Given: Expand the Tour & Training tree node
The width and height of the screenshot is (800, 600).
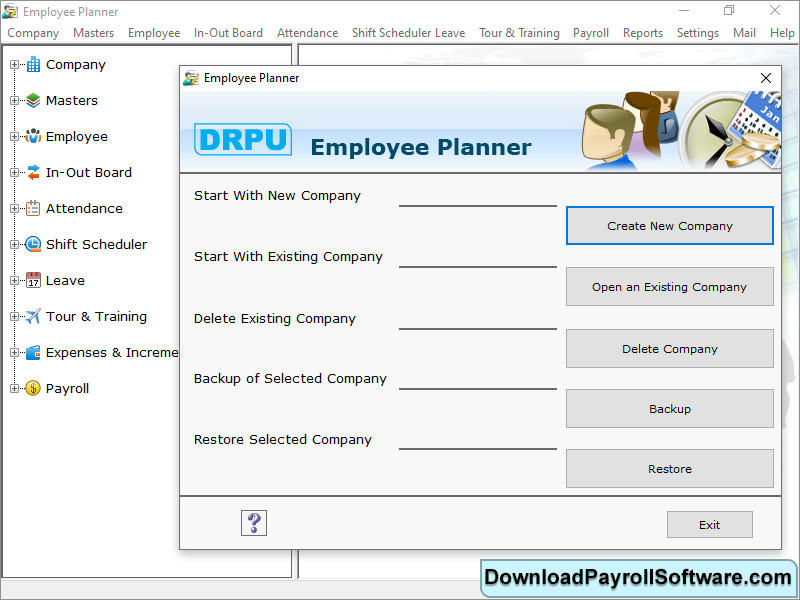Looking at the screenshot, I should 14,316.
